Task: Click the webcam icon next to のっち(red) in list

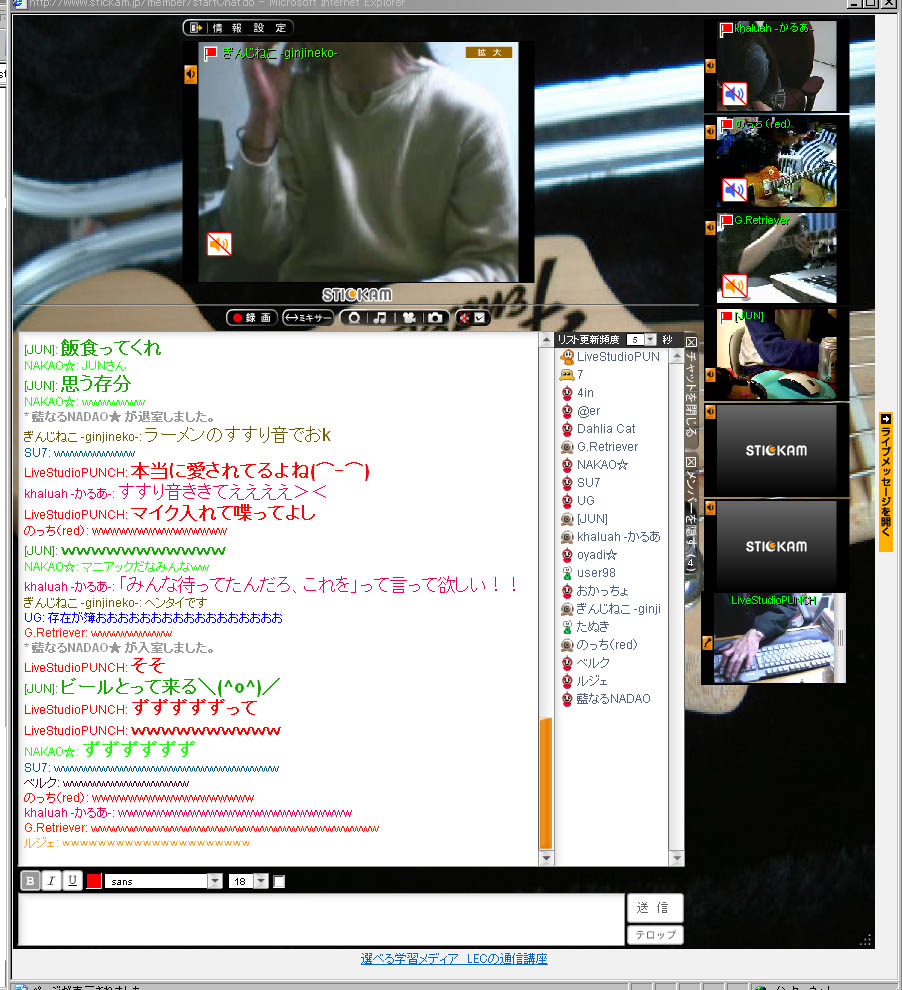Action: pyautogui.click(x=567, y=645)
